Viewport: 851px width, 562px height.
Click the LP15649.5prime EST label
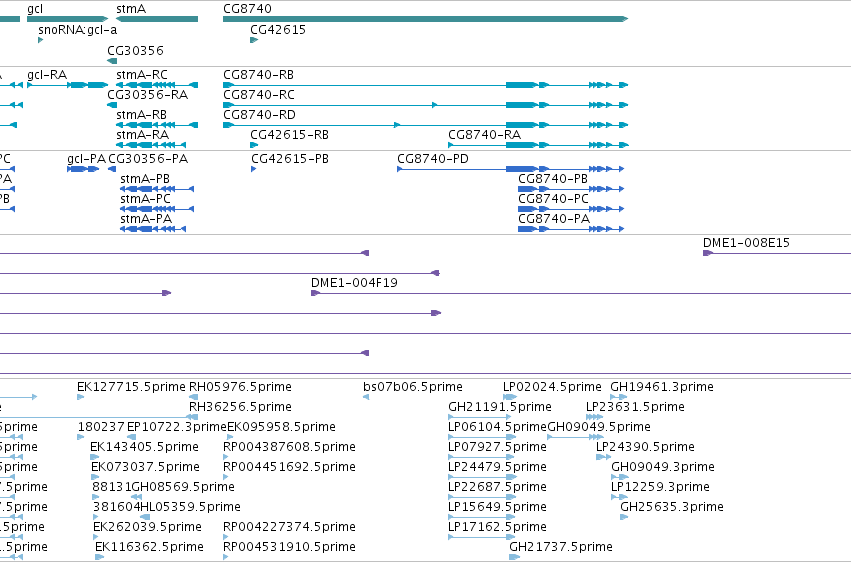click(497, 507)
